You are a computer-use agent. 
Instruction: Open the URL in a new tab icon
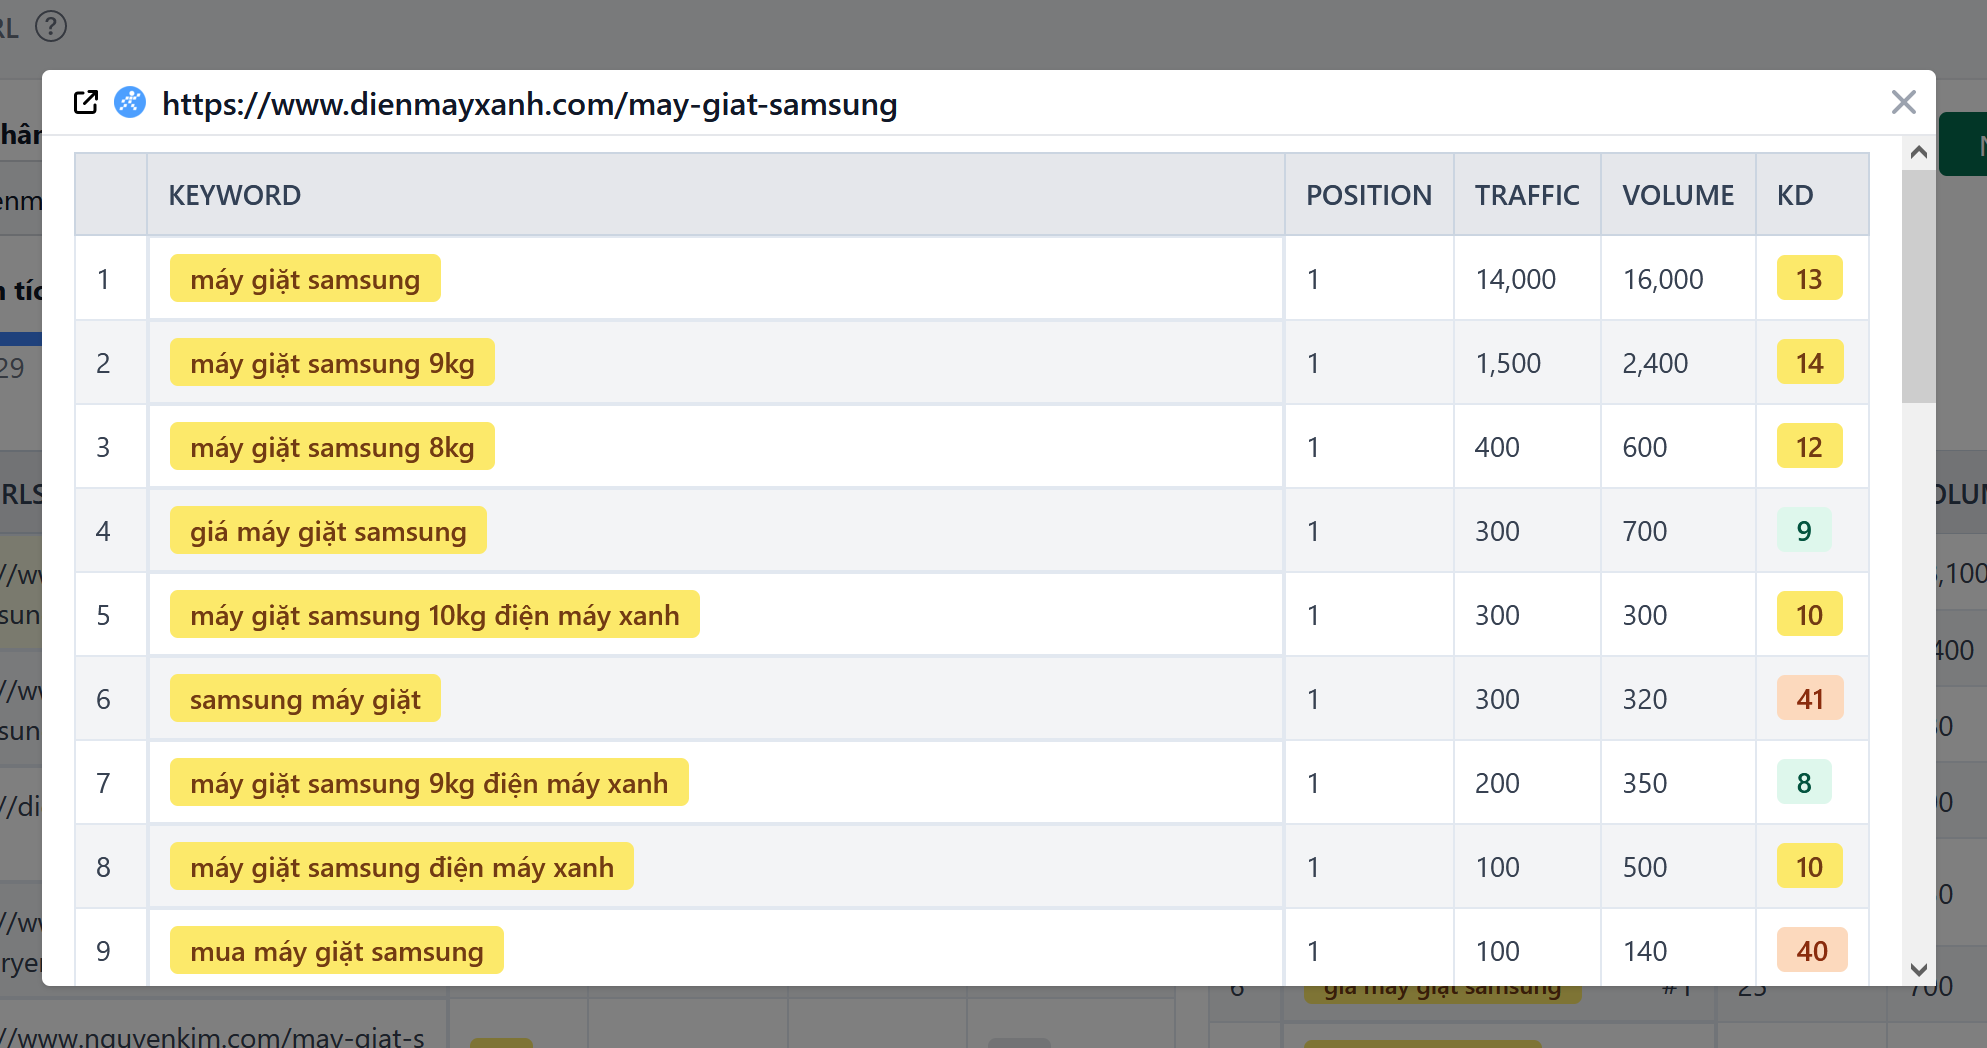tap(86, 103)
